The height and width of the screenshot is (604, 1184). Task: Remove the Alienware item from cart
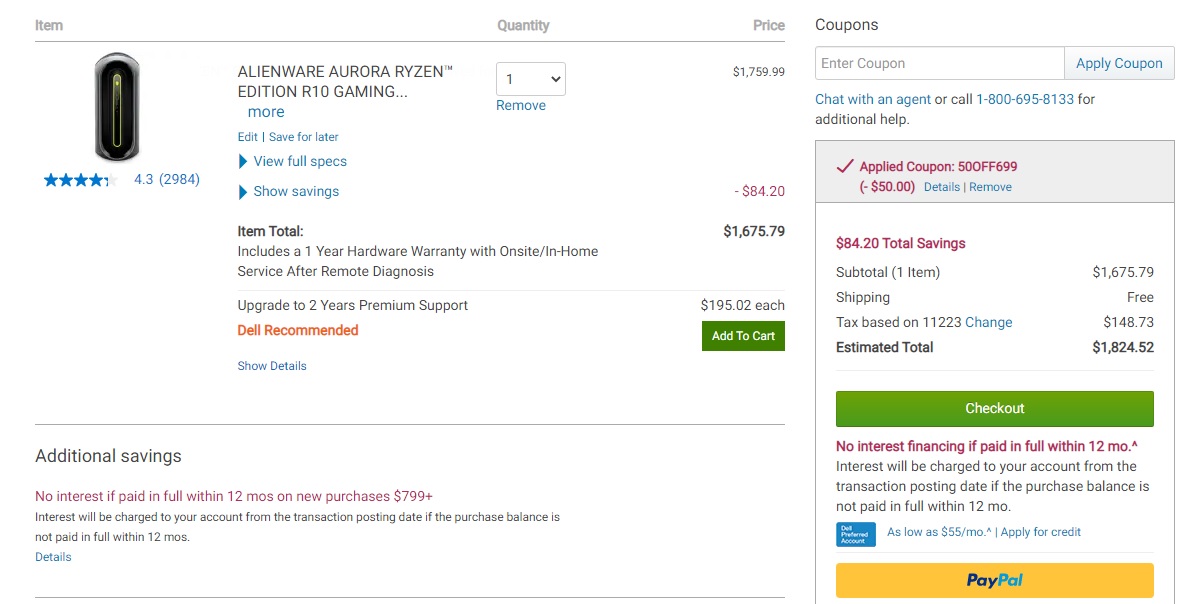click(x=520, y=104)
